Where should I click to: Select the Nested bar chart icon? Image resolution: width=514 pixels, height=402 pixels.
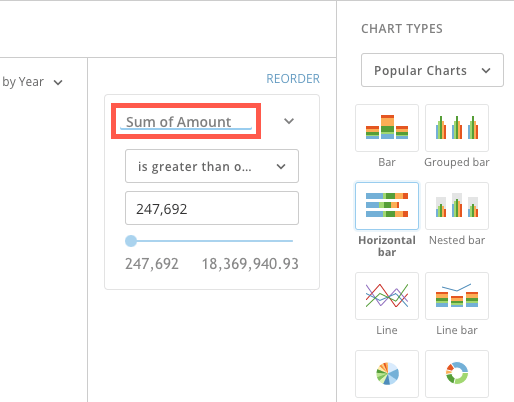pyautogui.click(x=457, y=206)
